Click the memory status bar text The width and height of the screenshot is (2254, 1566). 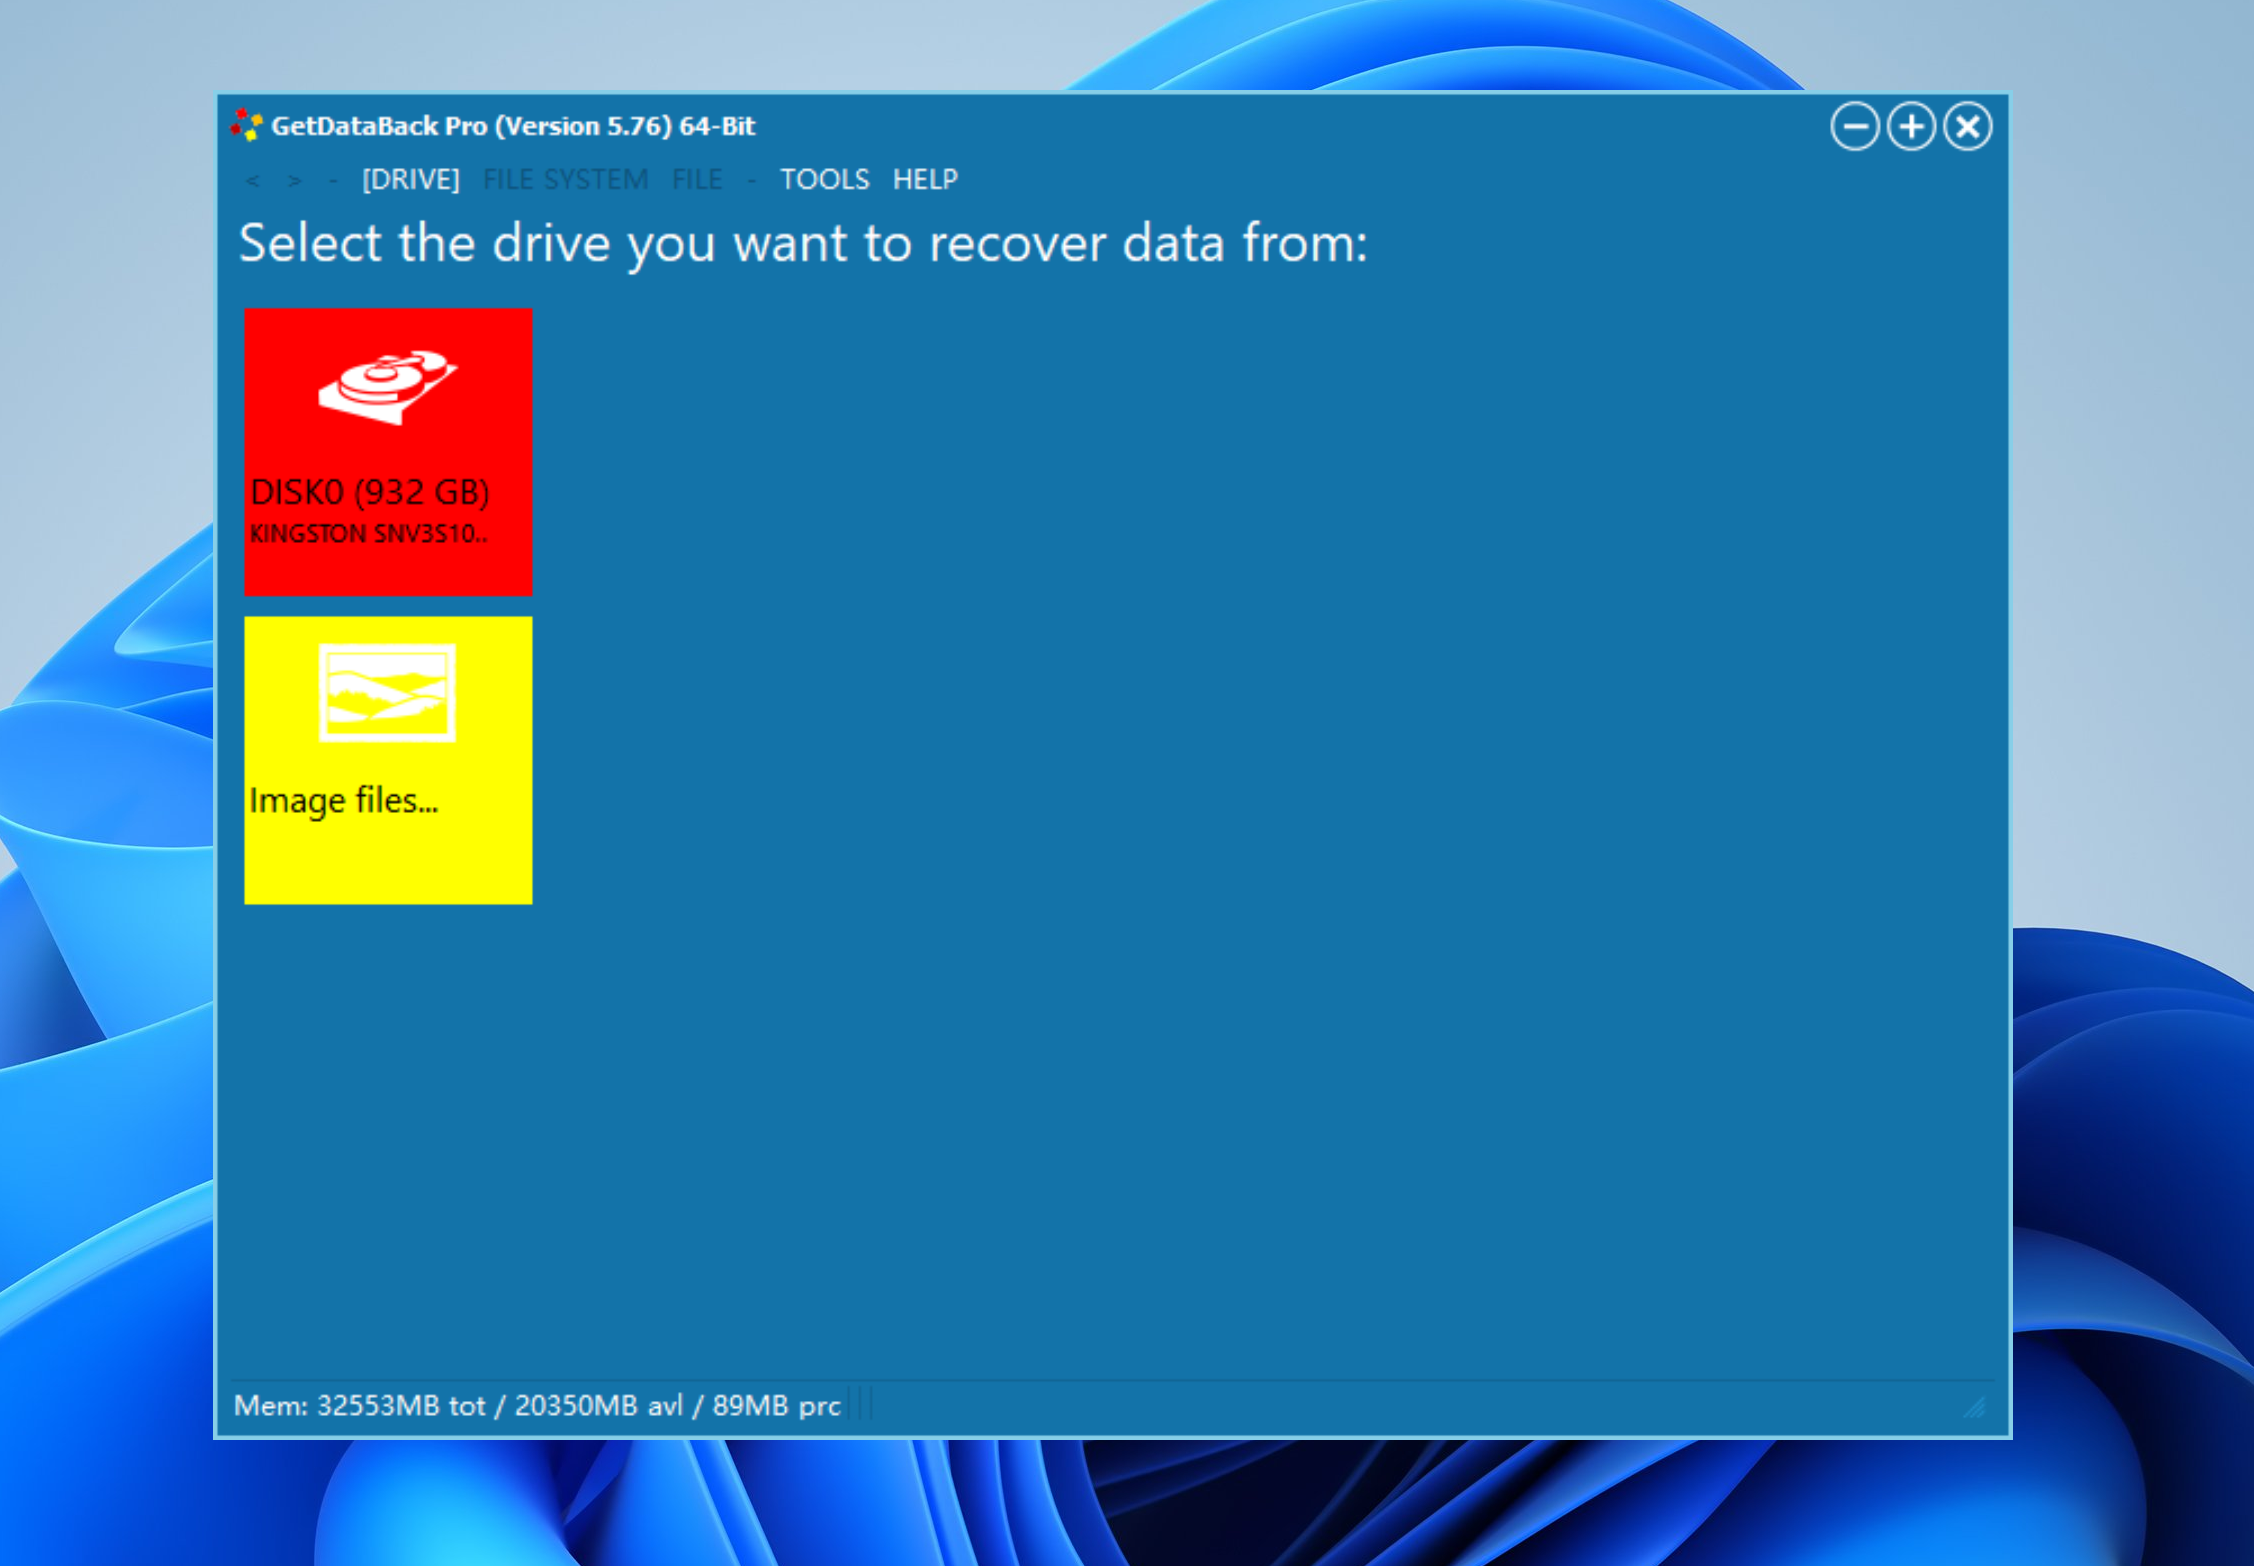(537, 1405)
